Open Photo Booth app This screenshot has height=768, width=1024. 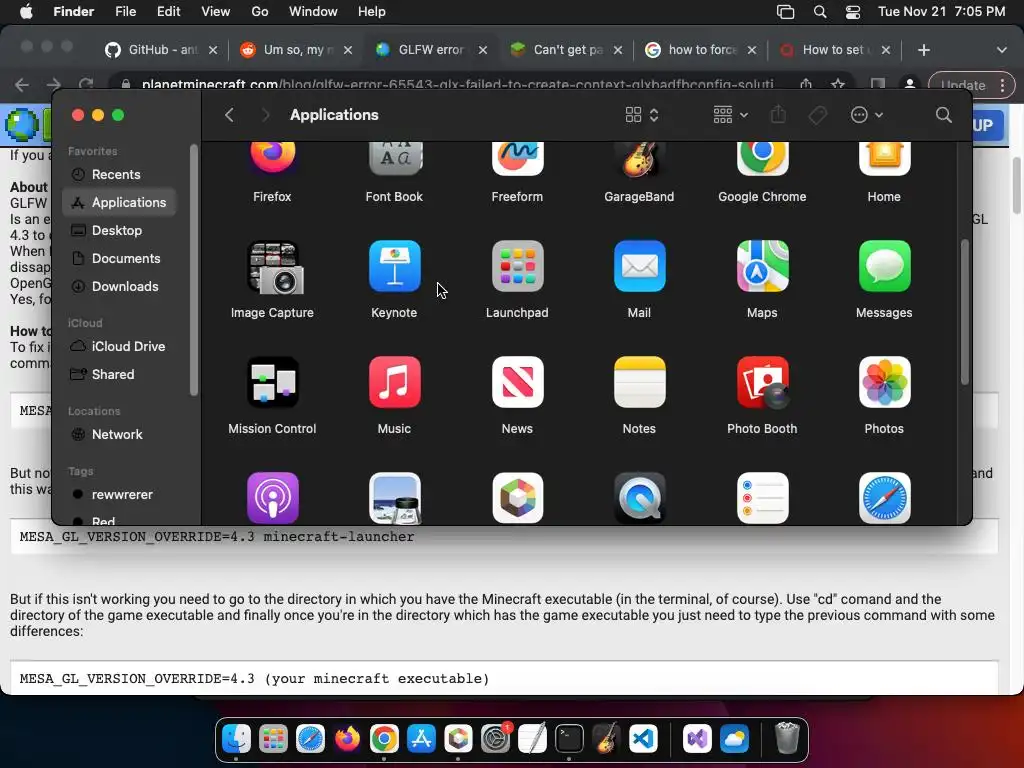point(762,382)
